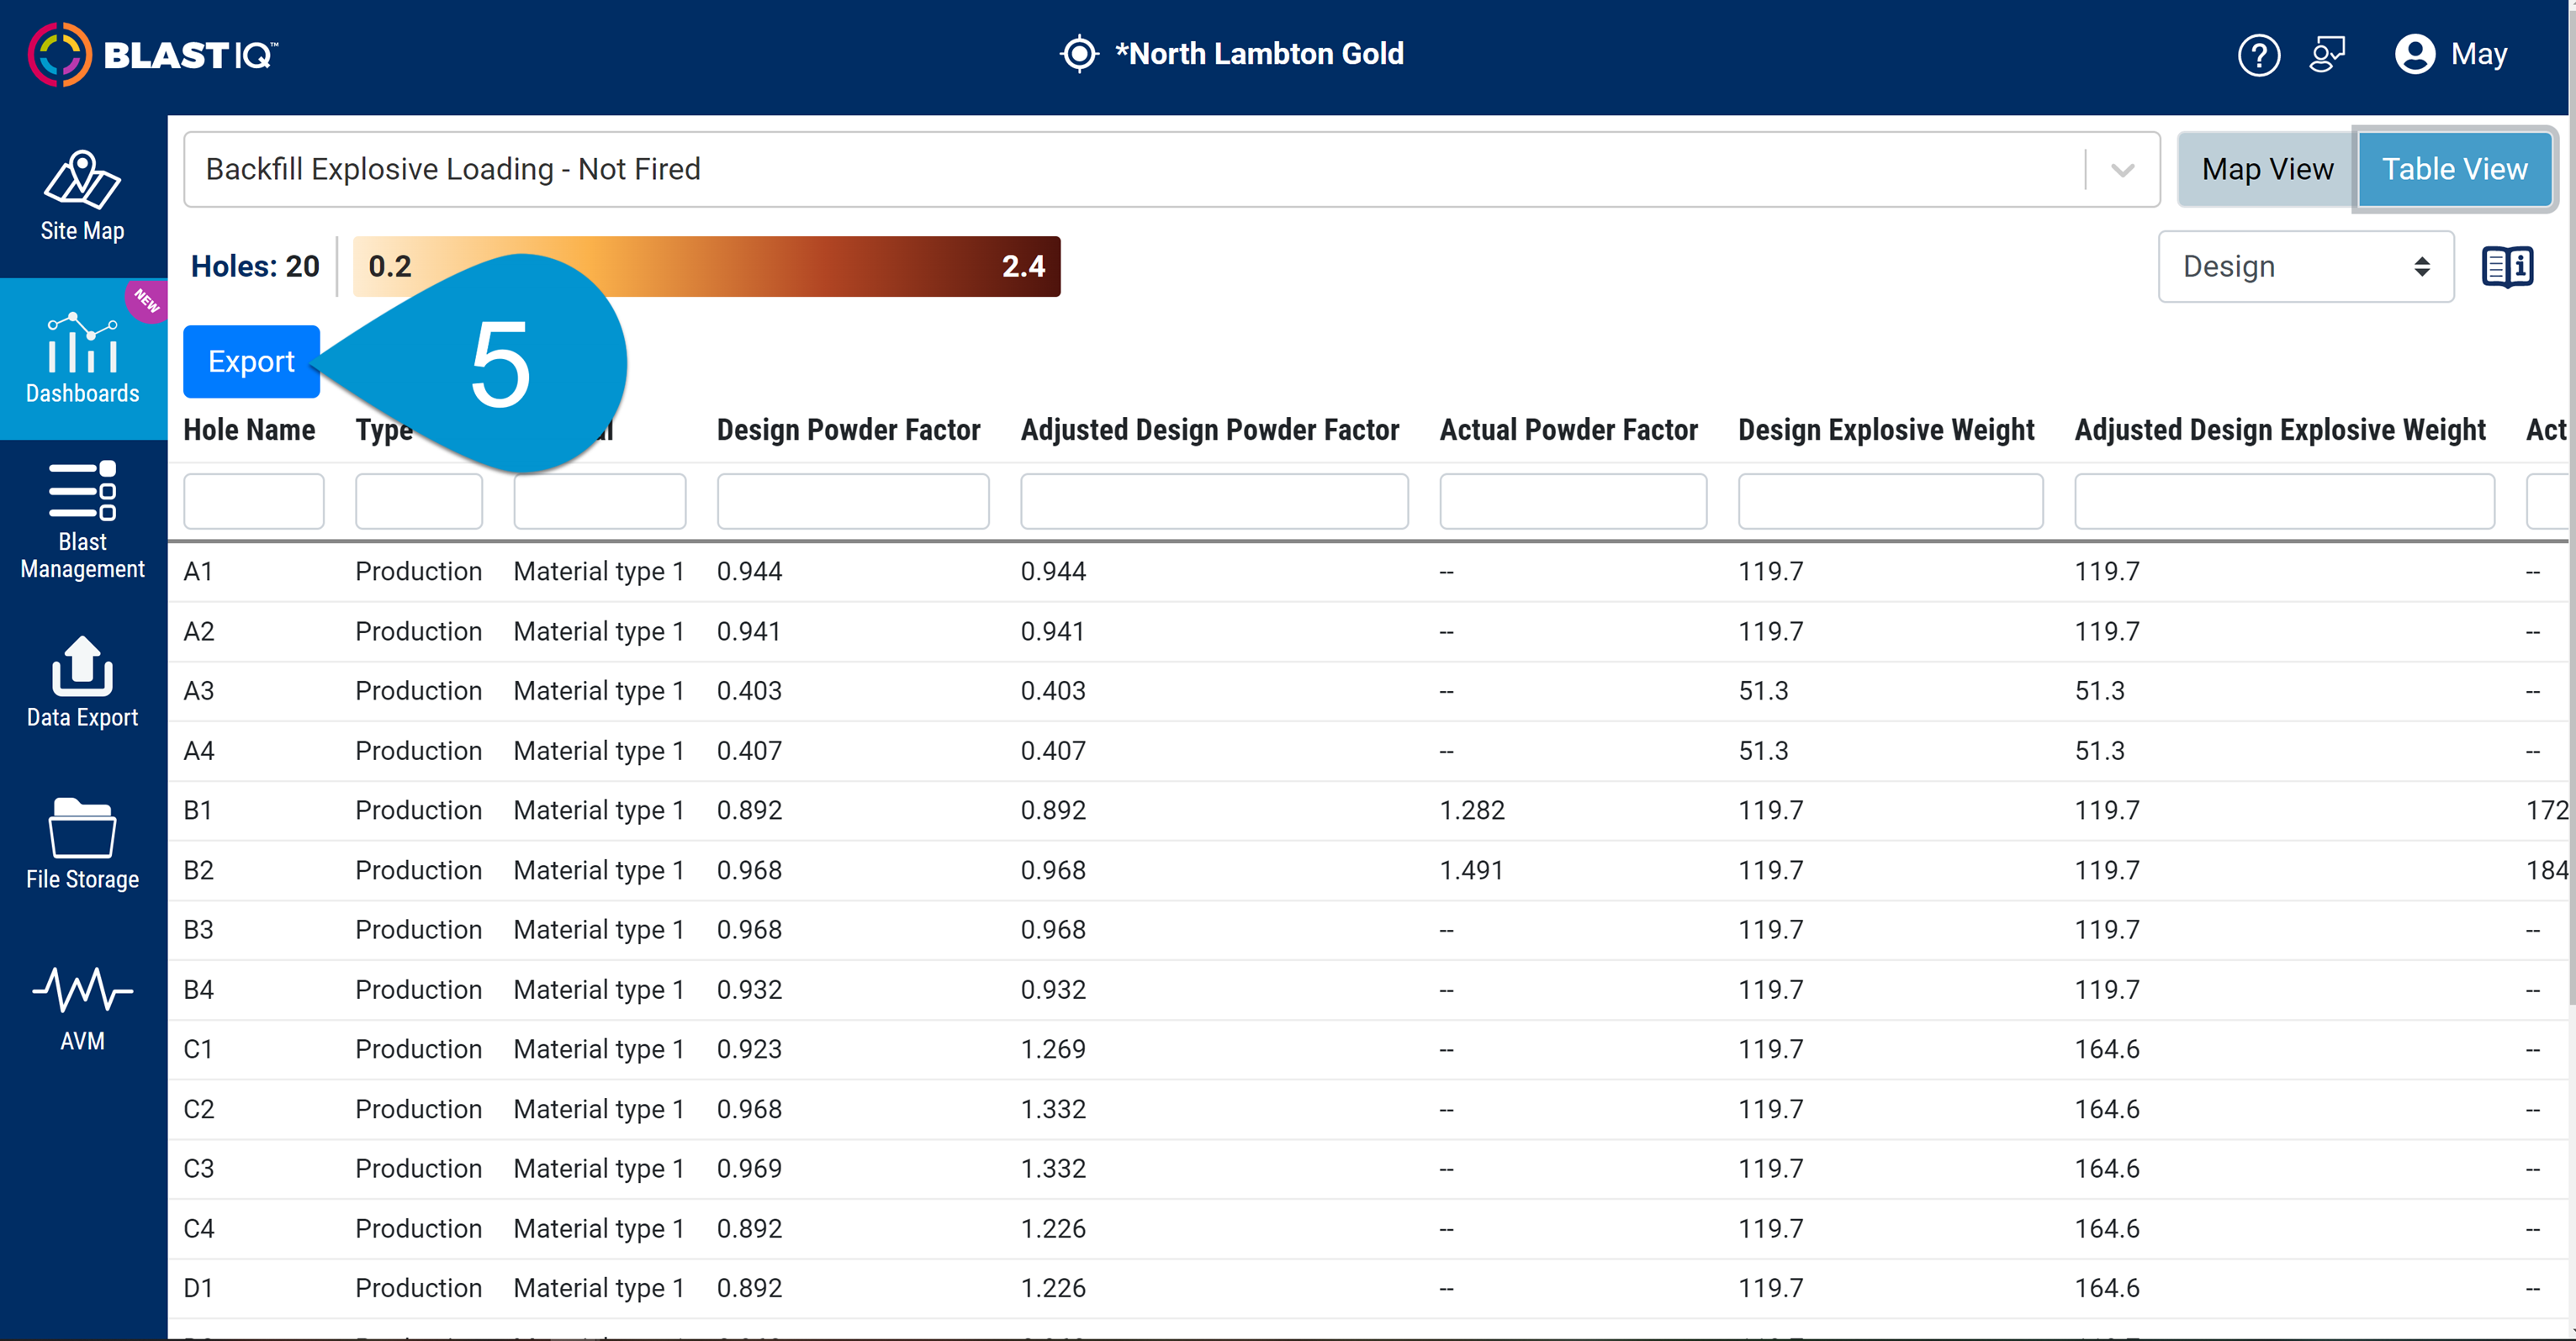Image resolution: width=2576 pixels, height=1341 pixels.
Task: Open the help question mark icon
Action: coord(2259,54)
